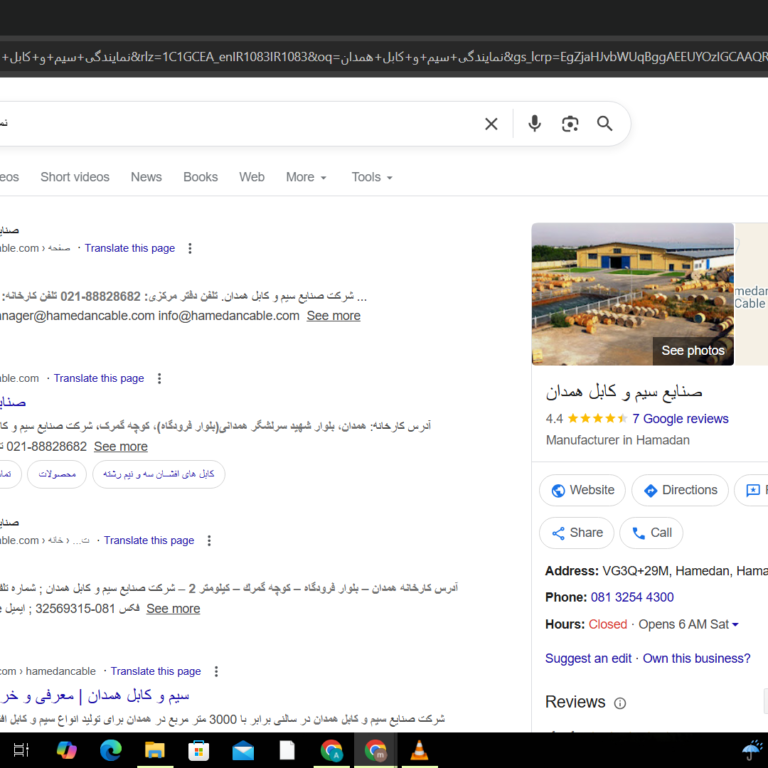Switch to first Chrome profile taskbar icon
Screen dimensions: 768x768
332,750
